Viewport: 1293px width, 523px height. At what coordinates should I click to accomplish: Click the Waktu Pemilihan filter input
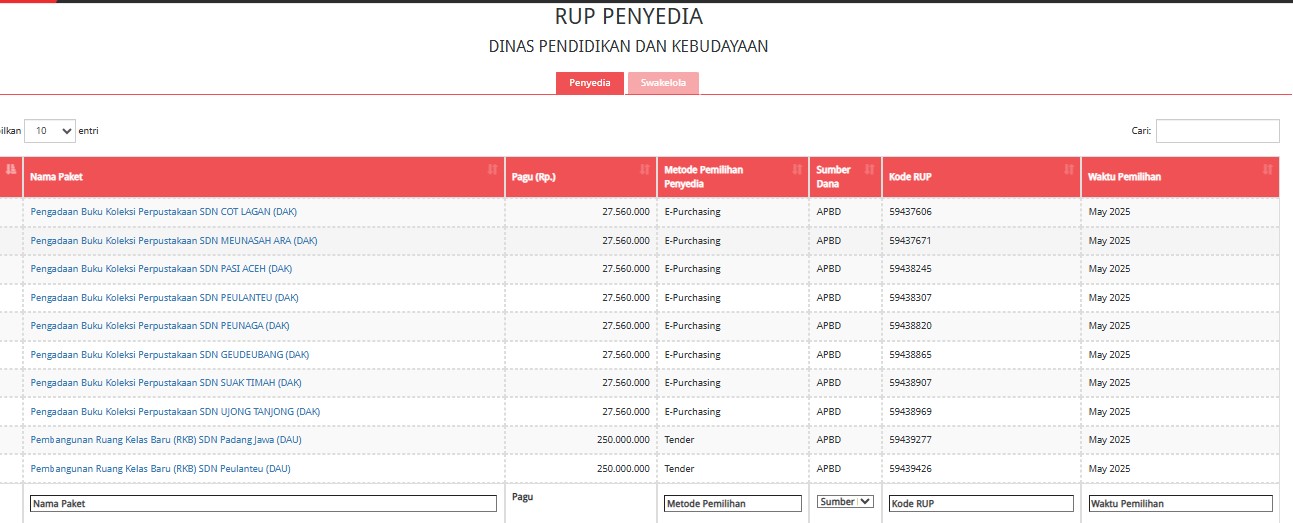[x=1180, y=504]
